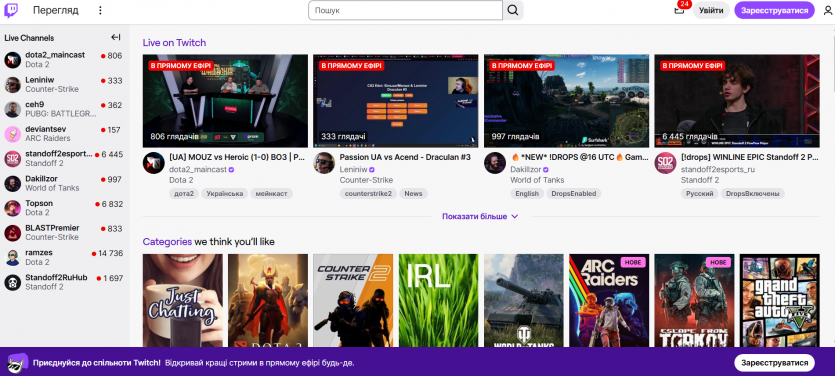835x376 pixels.
Task: Open BLASTPremier avatar in sidebar
Action: 13,232
